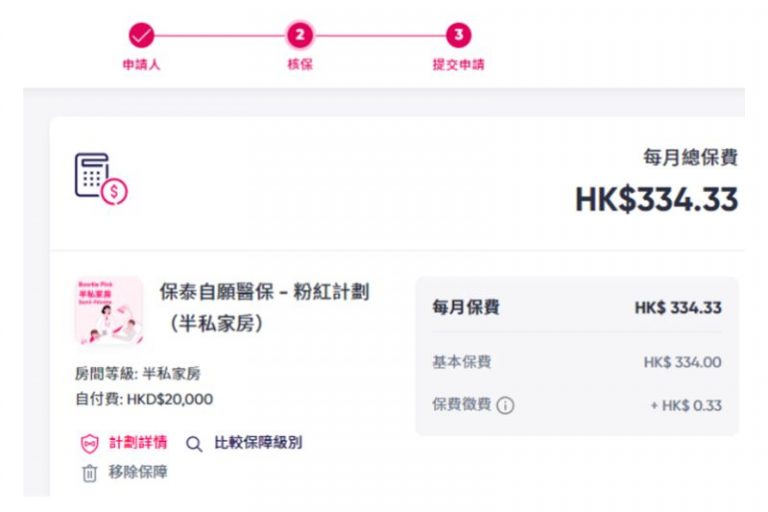Click the 自付費 HKD$20,000 text

tap(144, 399)
